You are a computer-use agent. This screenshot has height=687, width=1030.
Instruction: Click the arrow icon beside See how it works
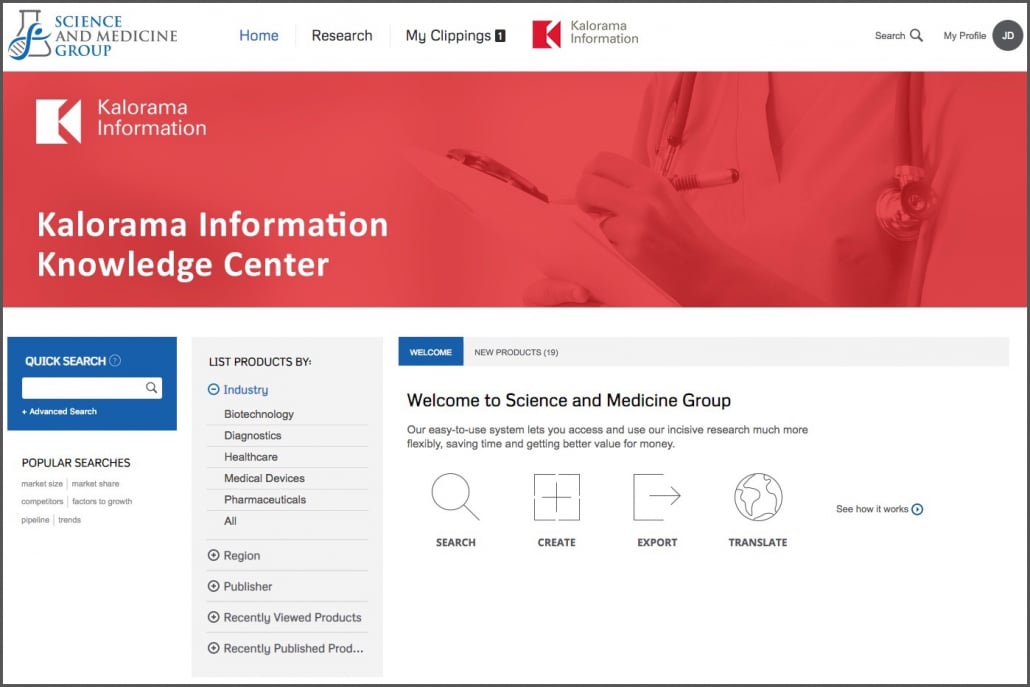pos(918,509)
